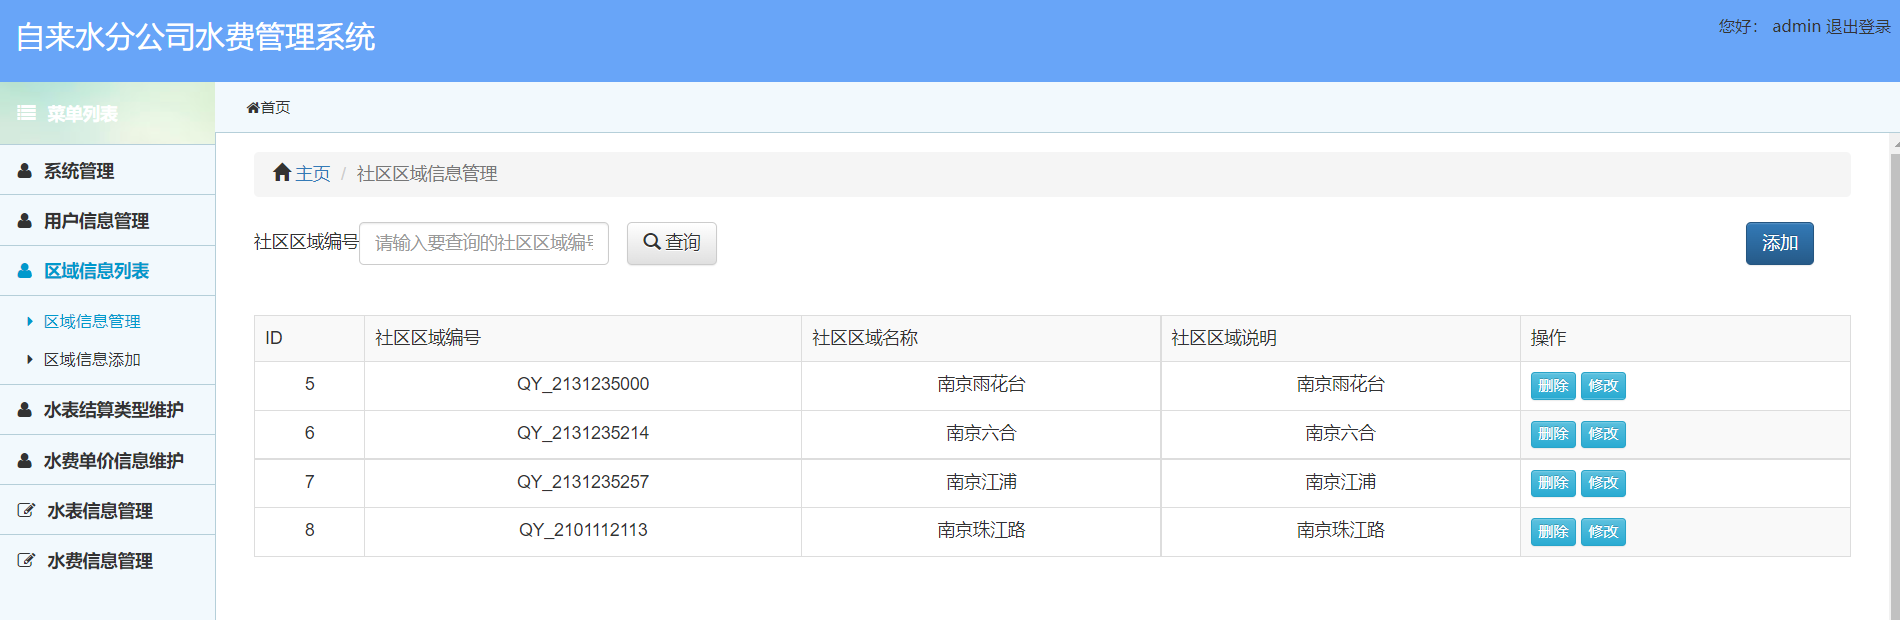Click the caret icon before 区域信息管理

pos(30,321)
